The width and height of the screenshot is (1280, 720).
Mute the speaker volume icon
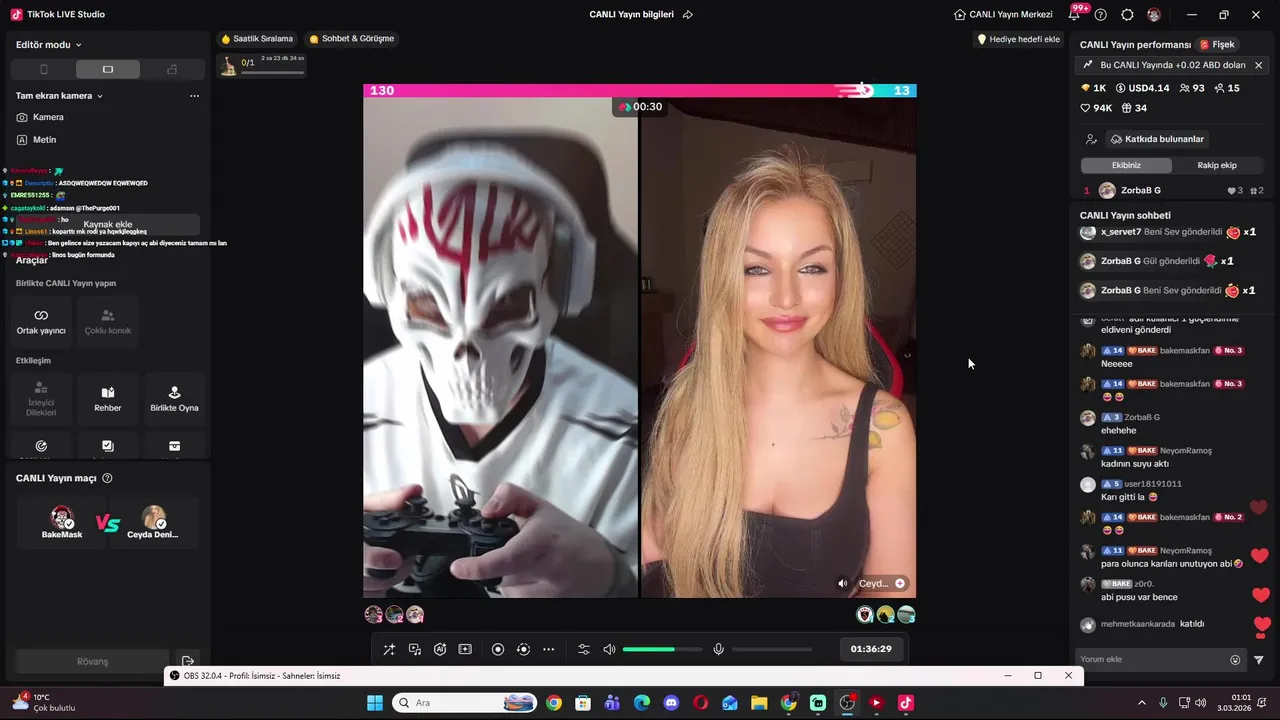(x=609, y=649)
